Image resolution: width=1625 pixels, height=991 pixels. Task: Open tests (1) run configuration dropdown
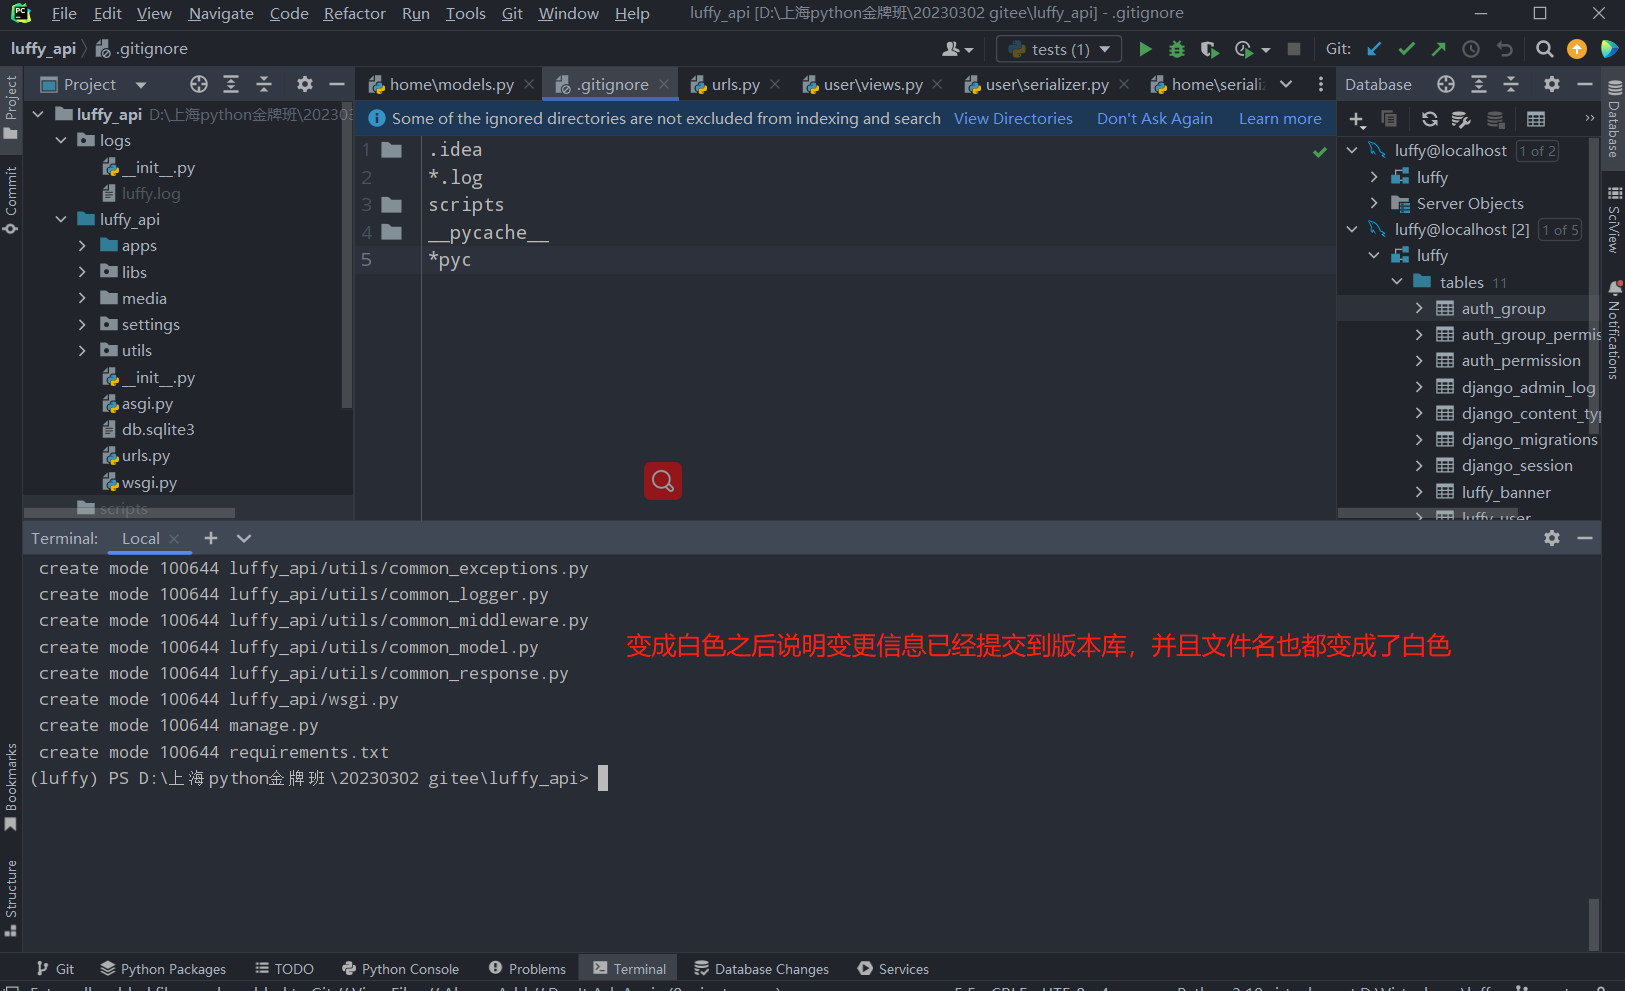[1105, 49]
